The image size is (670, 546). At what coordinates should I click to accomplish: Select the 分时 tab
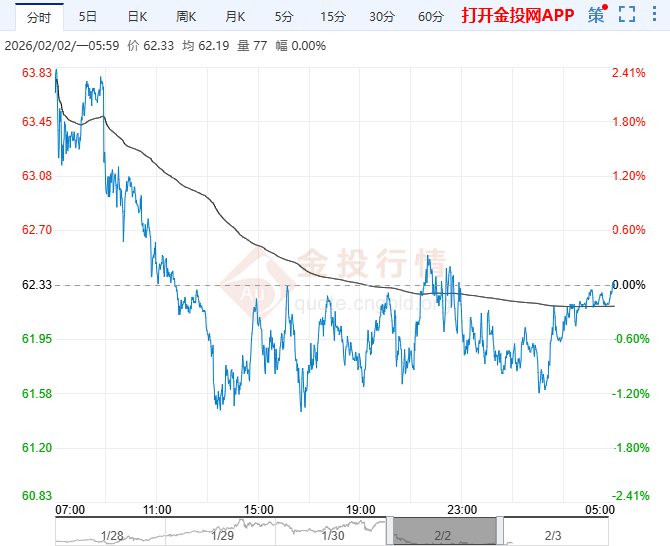click(x=39, y=16)
